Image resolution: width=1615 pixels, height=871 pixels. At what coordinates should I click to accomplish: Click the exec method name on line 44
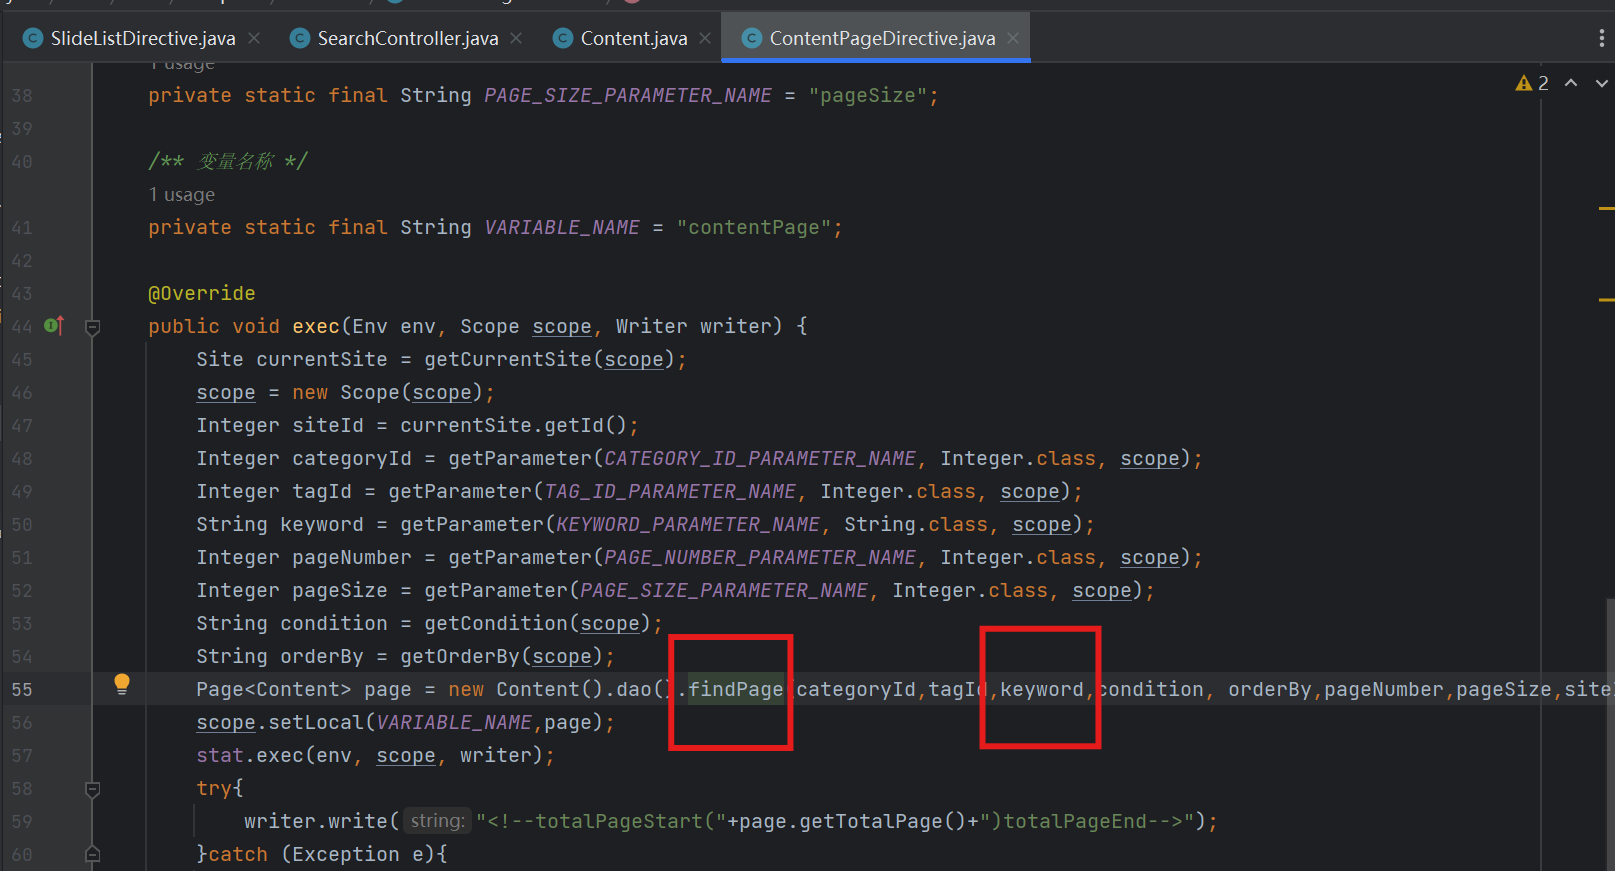coord(316,326)
